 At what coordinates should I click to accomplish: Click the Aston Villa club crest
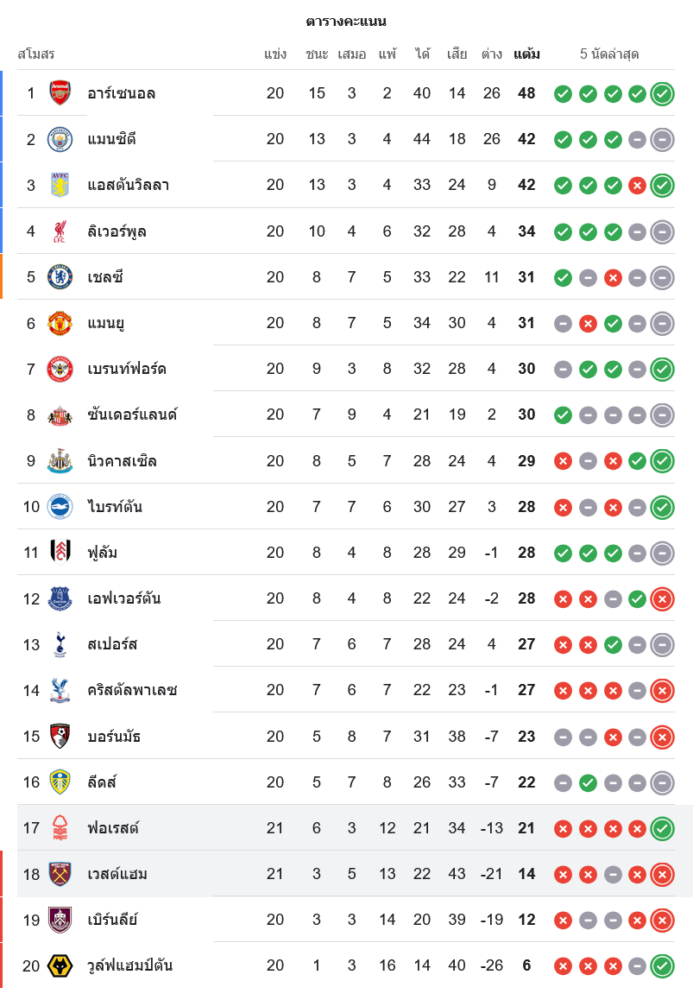tap(60, 185)
